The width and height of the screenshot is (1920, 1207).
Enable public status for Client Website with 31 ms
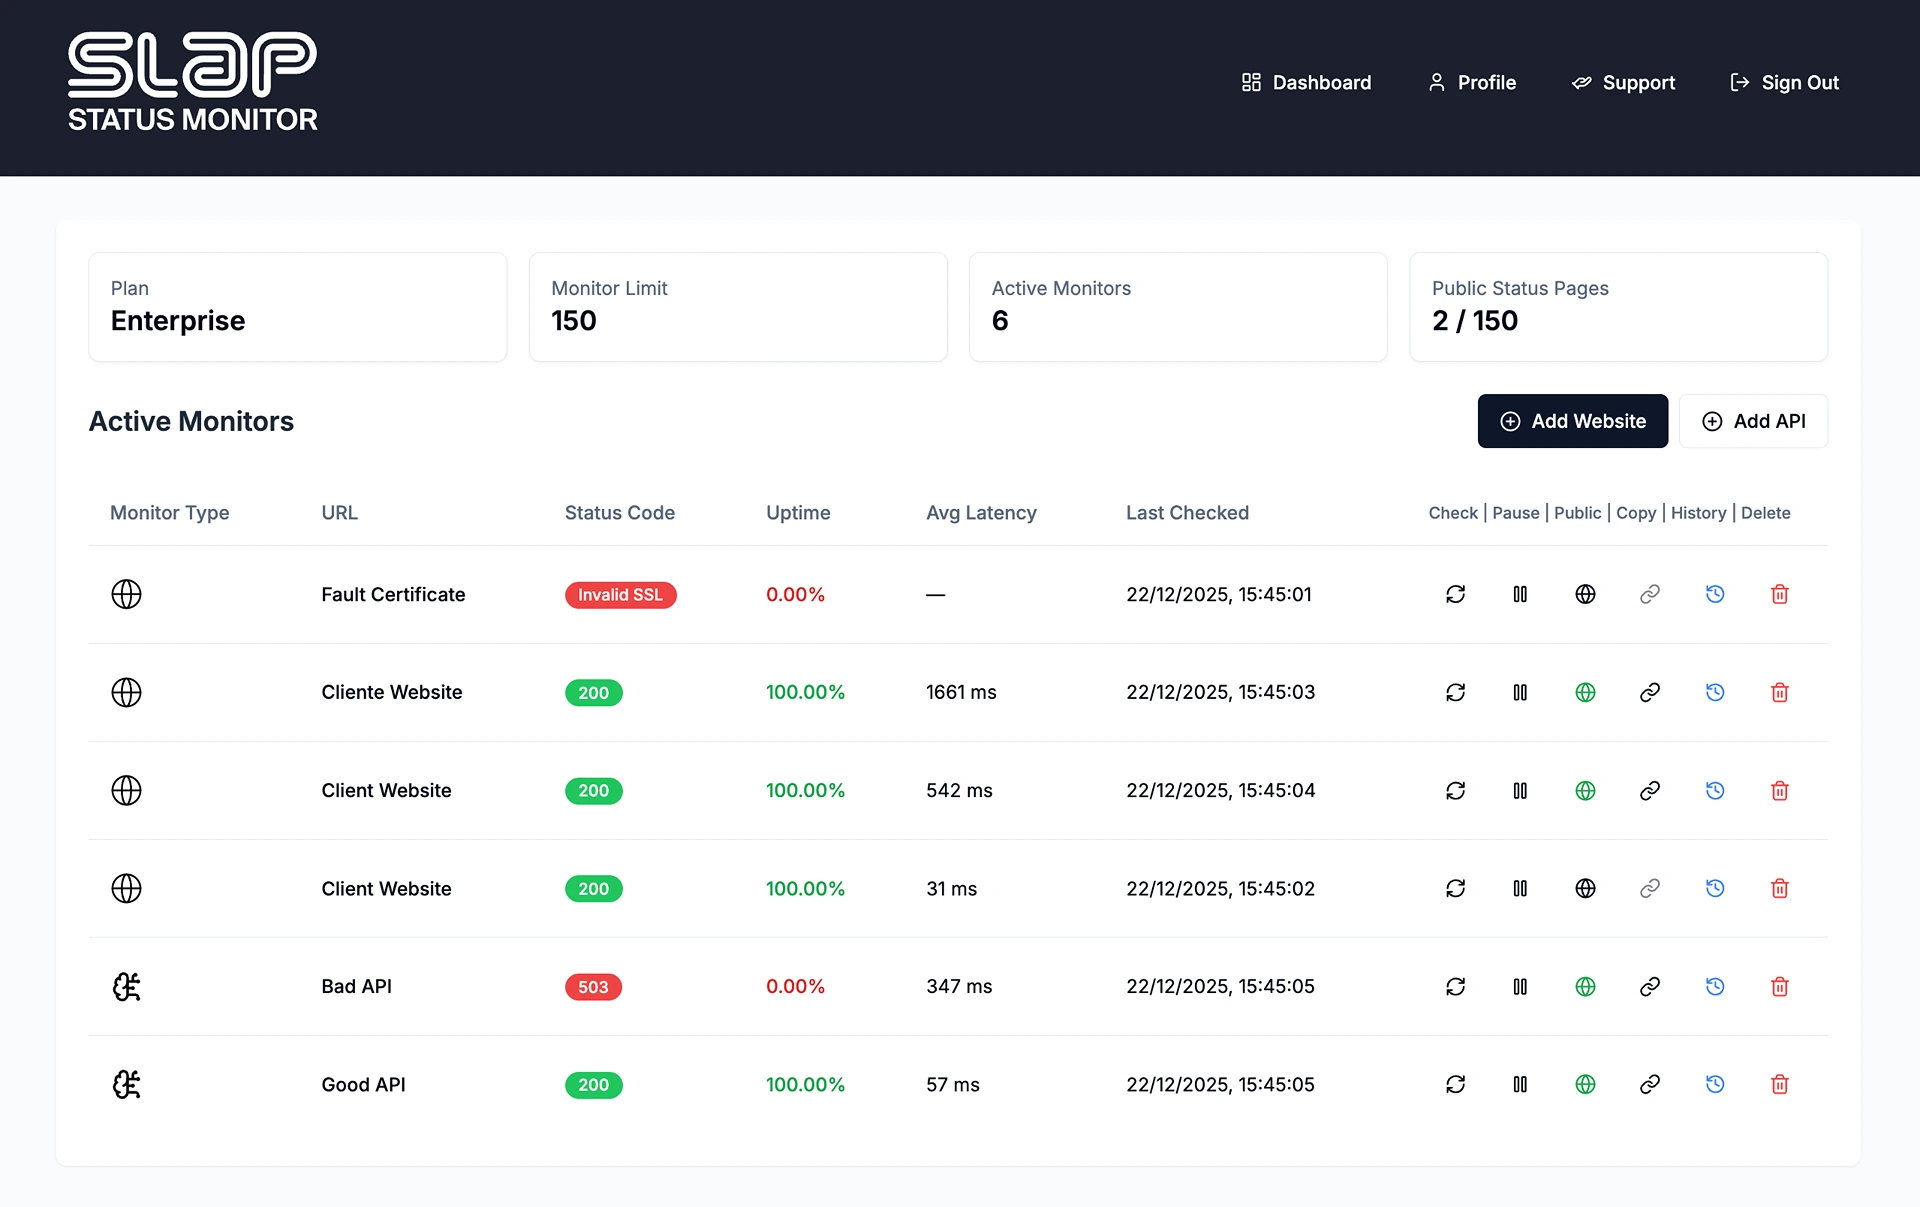point(1586,888)
